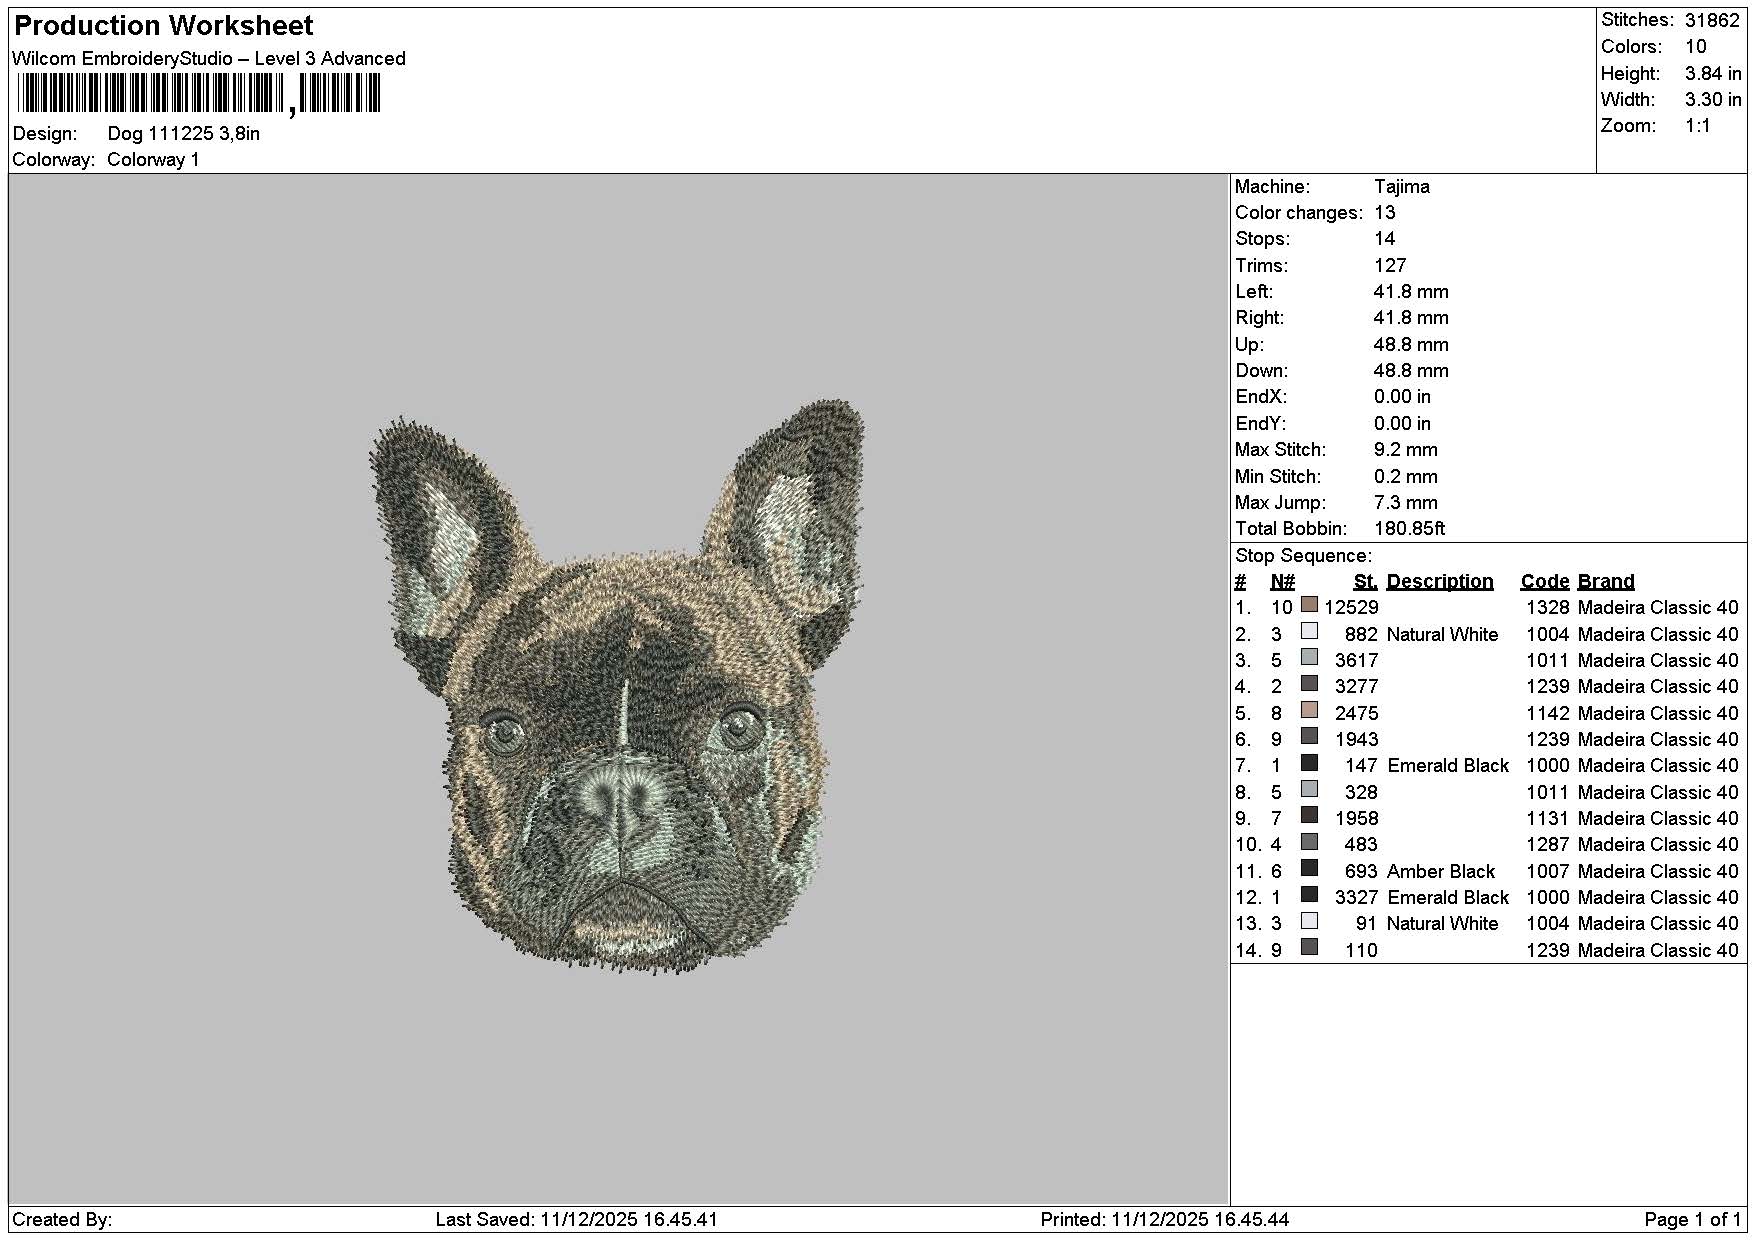Image resolution: width=1755 pixels, height=1240 pixels.
Task: Click the 'Stop Sequence:' heading
Action: point(1304,556)
